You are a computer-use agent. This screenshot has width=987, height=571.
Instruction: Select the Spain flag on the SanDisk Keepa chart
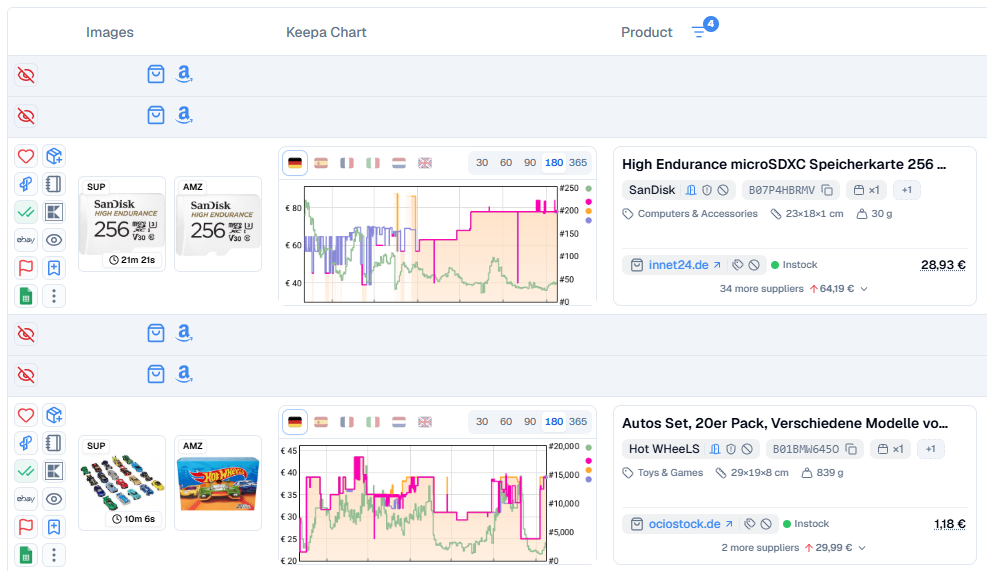(x=321, y=163)
